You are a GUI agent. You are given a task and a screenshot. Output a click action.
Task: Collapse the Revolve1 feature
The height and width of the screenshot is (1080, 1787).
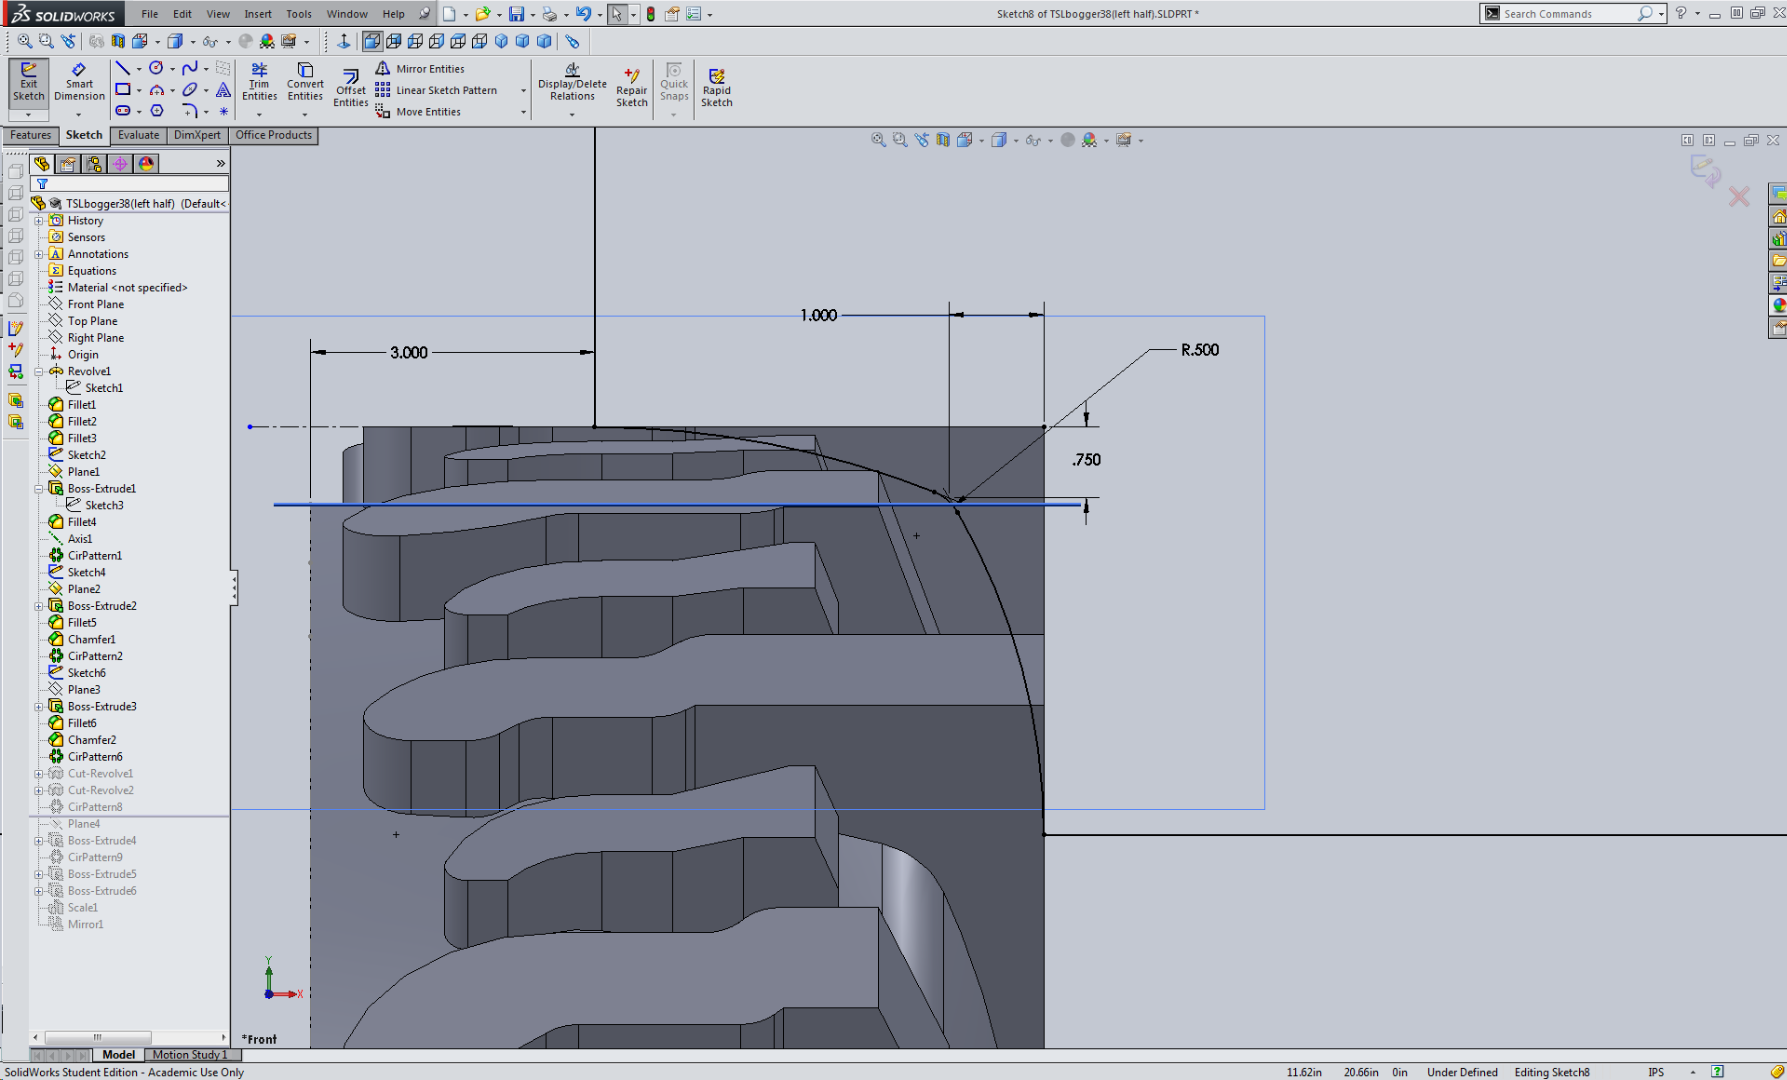pyautogui.click(x=39, y=371)
